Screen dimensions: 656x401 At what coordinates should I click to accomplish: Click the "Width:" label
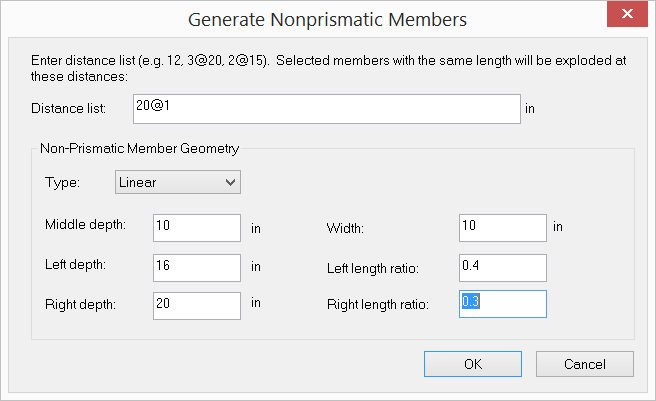point(345,228)
